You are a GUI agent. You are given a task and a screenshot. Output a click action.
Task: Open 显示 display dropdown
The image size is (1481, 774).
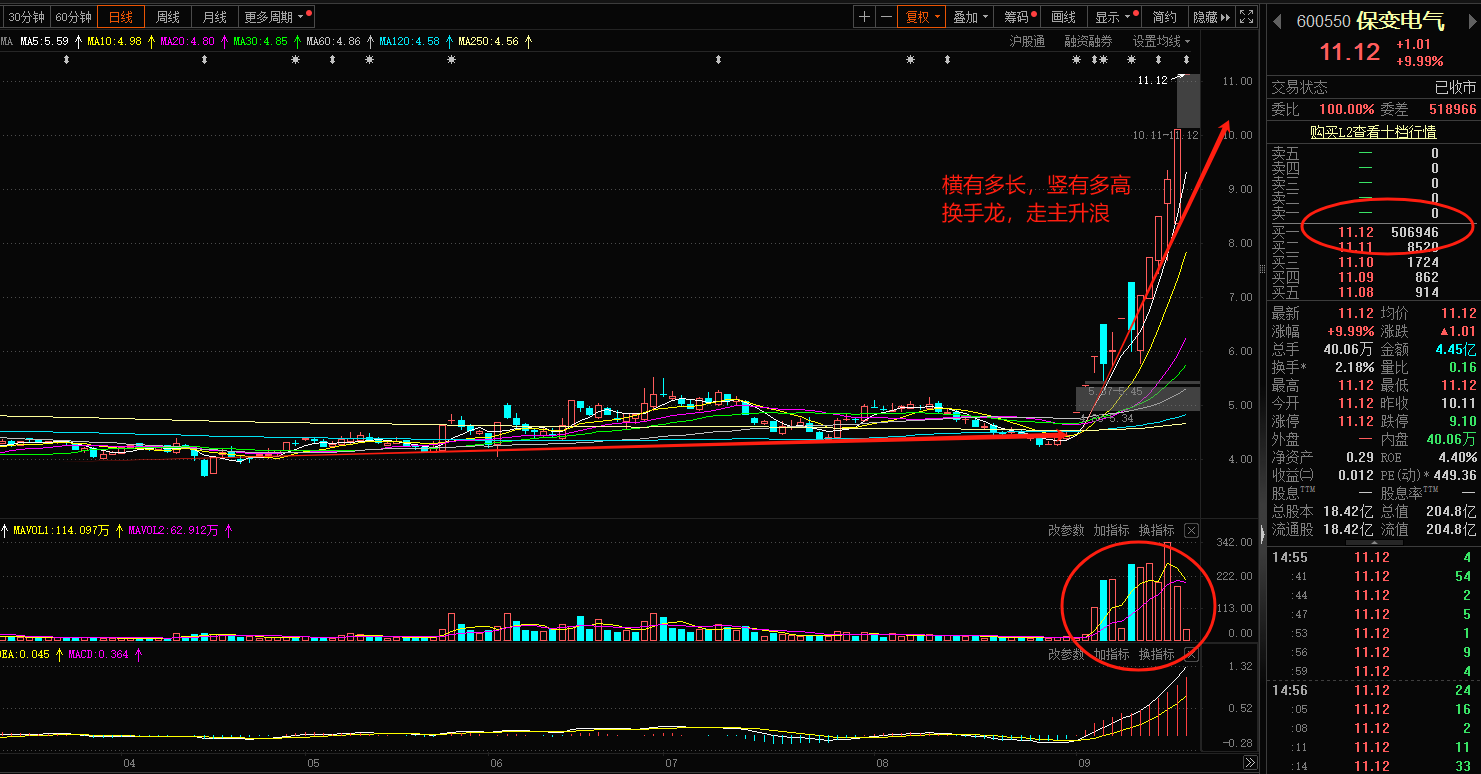pos(1115,17)
